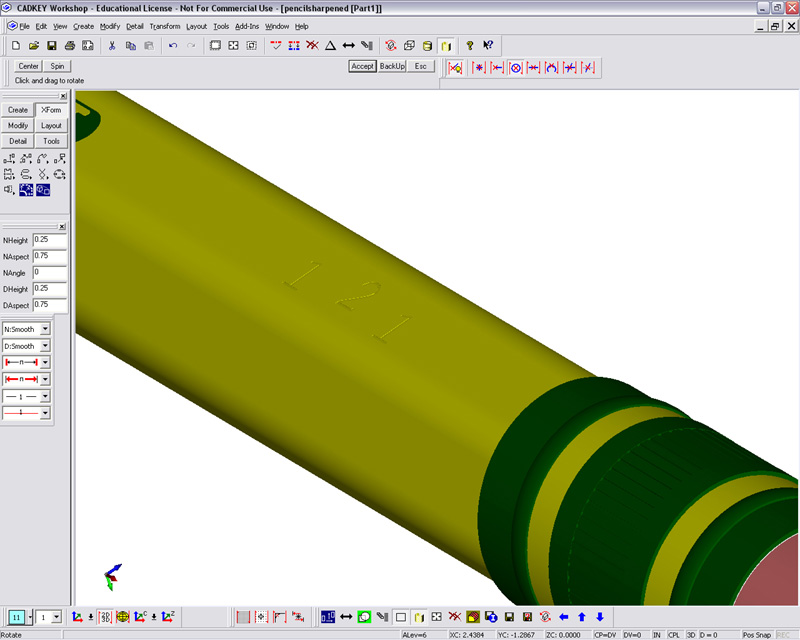Toggle the CPL status bar field
This screenshot has width=800, height=640.
pyautogui.click(x=674, y=635)
